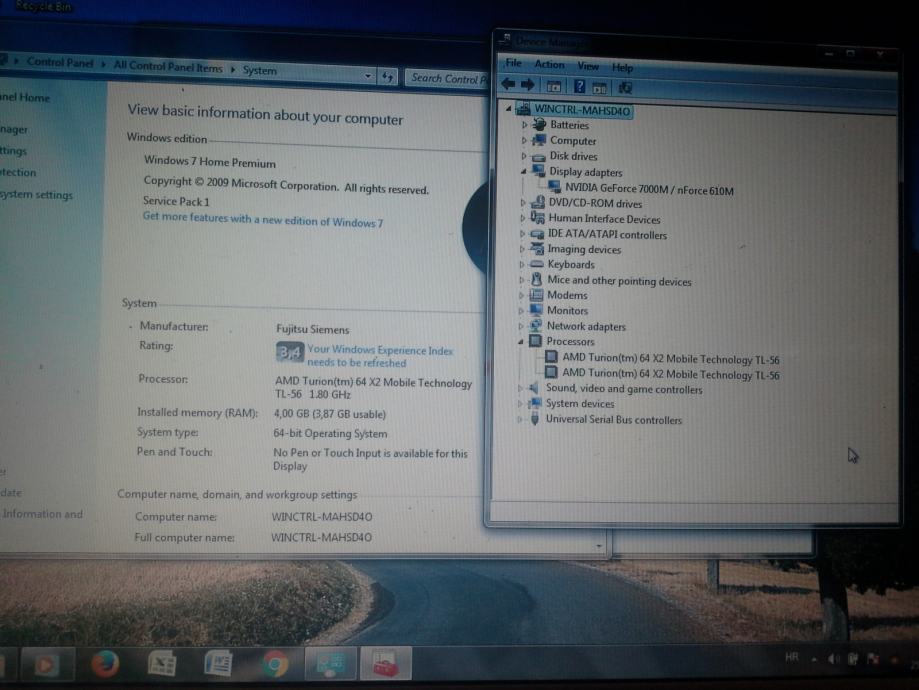Select the first AMD Turion 64 X2 processor entry
This screenshot has width=919, height=690.
pos(671,358)
